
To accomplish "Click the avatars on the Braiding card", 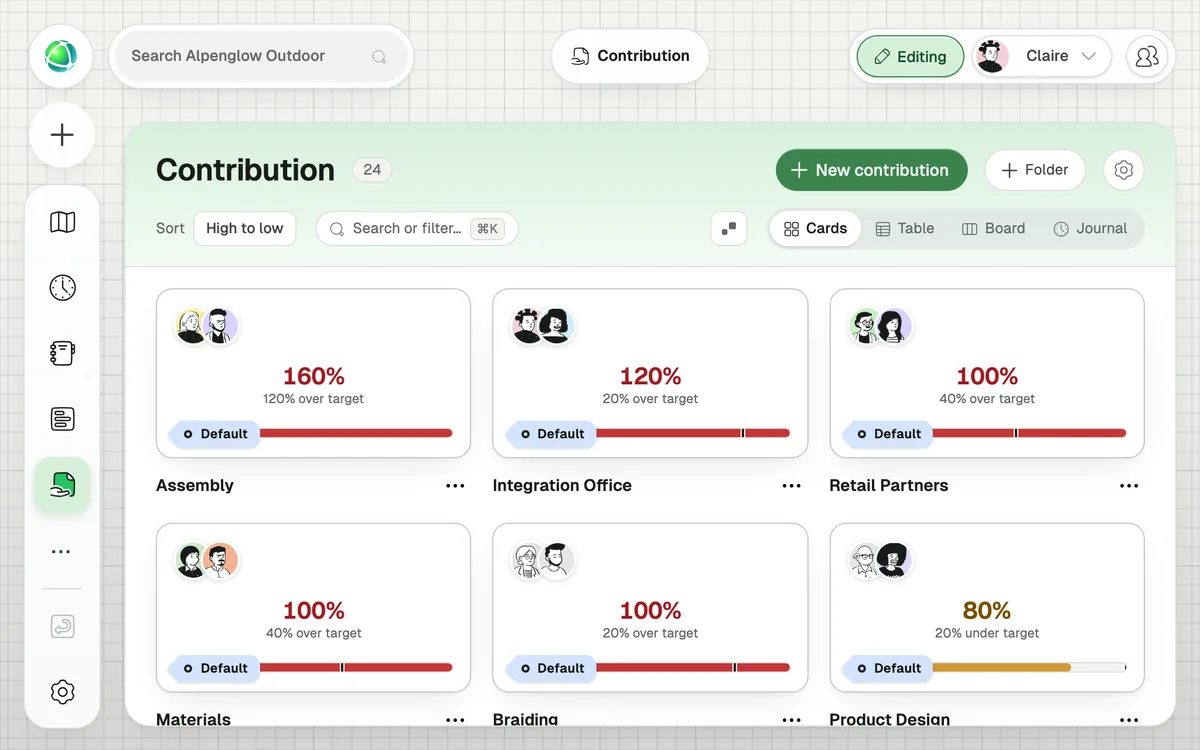I will [543, 561].
